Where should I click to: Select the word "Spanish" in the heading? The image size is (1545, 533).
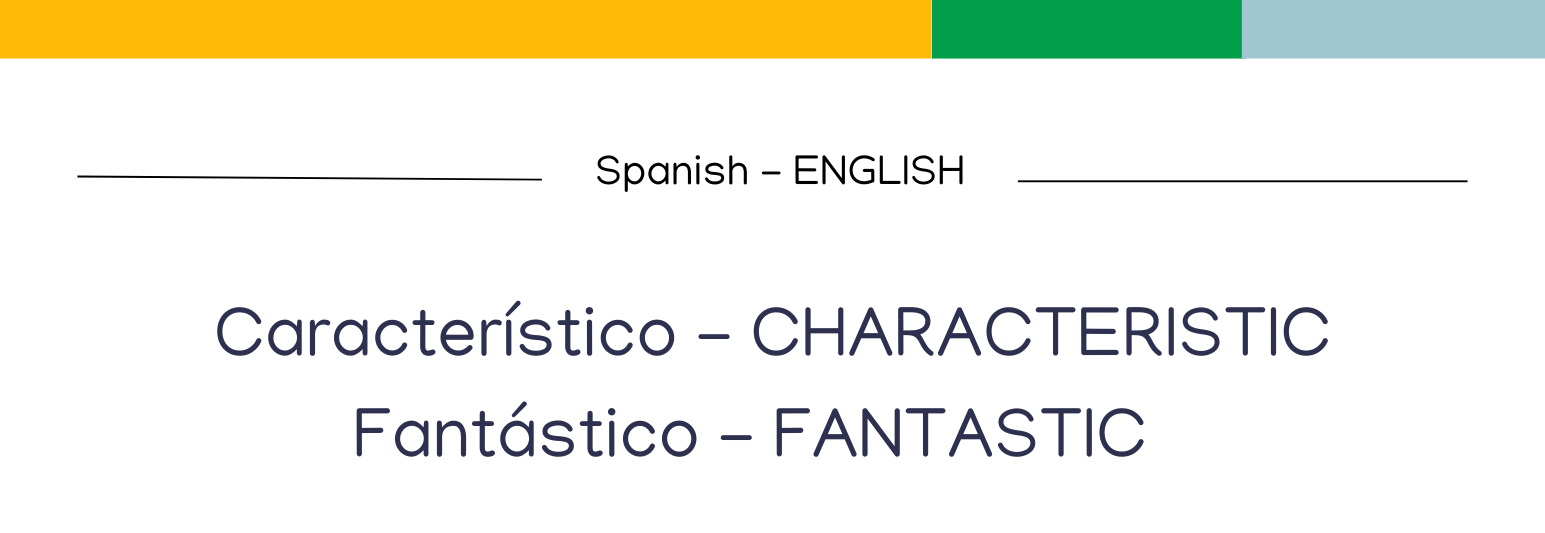(671, 172)
